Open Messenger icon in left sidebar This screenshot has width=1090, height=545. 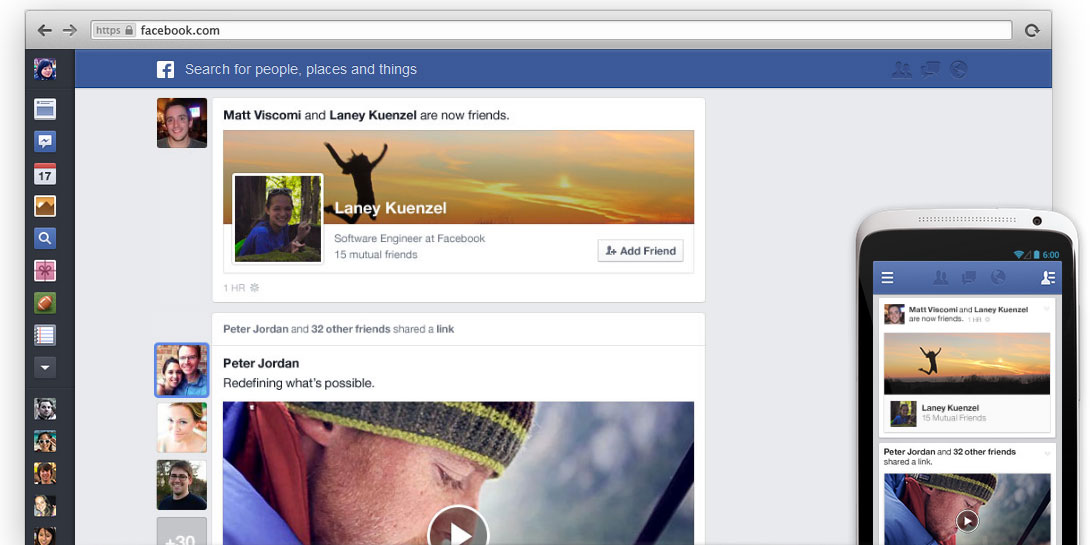[x=45, y=141]
